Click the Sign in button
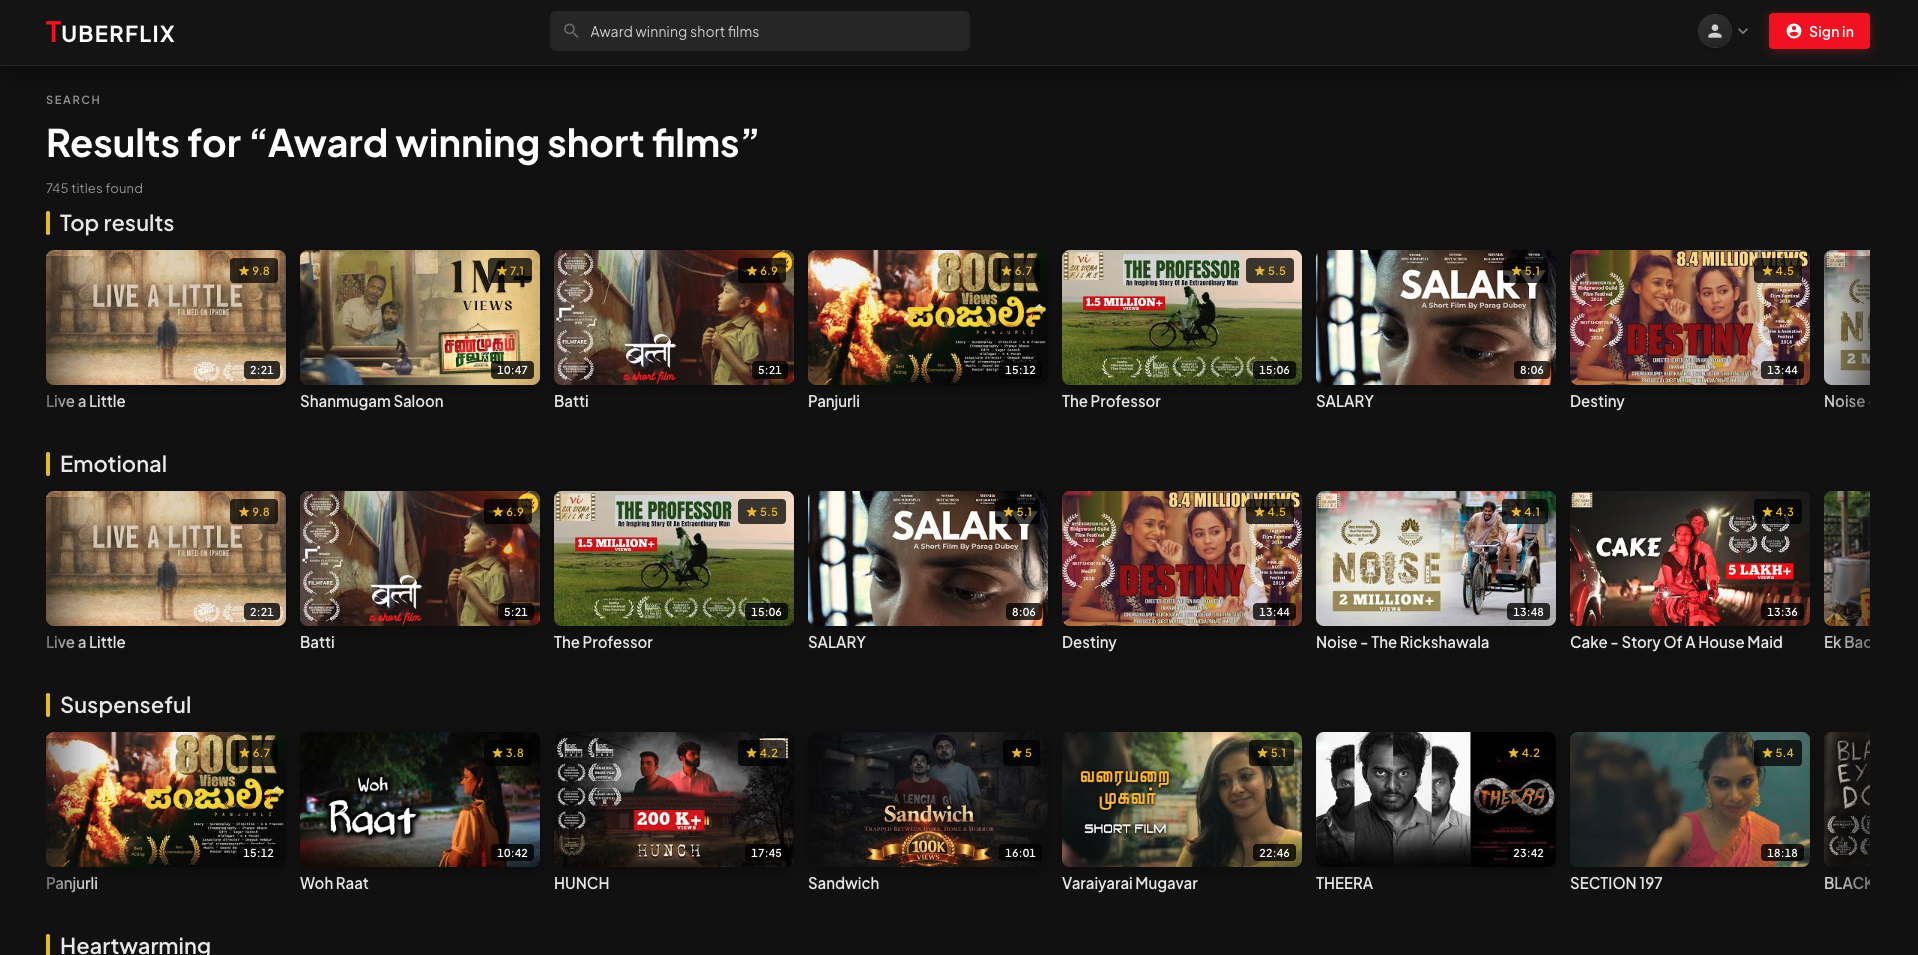 click(1819, 31)
